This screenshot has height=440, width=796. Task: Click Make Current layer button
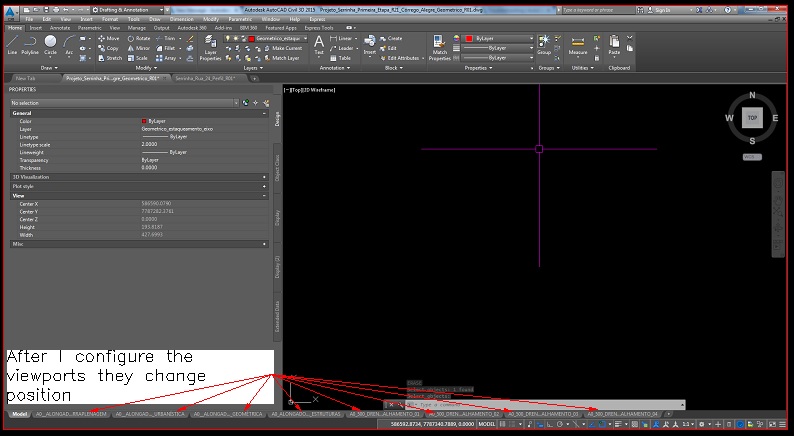point(288,48)
